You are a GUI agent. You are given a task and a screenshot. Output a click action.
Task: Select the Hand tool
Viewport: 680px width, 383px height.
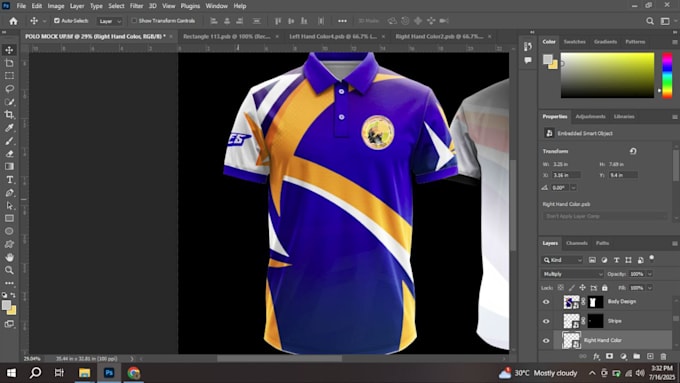[9, 257]
